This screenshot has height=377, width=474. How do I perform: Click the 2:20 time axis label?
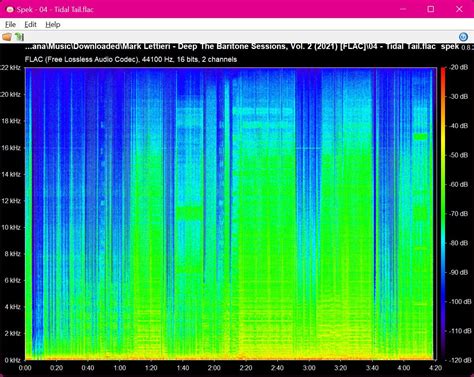point(246,368)
